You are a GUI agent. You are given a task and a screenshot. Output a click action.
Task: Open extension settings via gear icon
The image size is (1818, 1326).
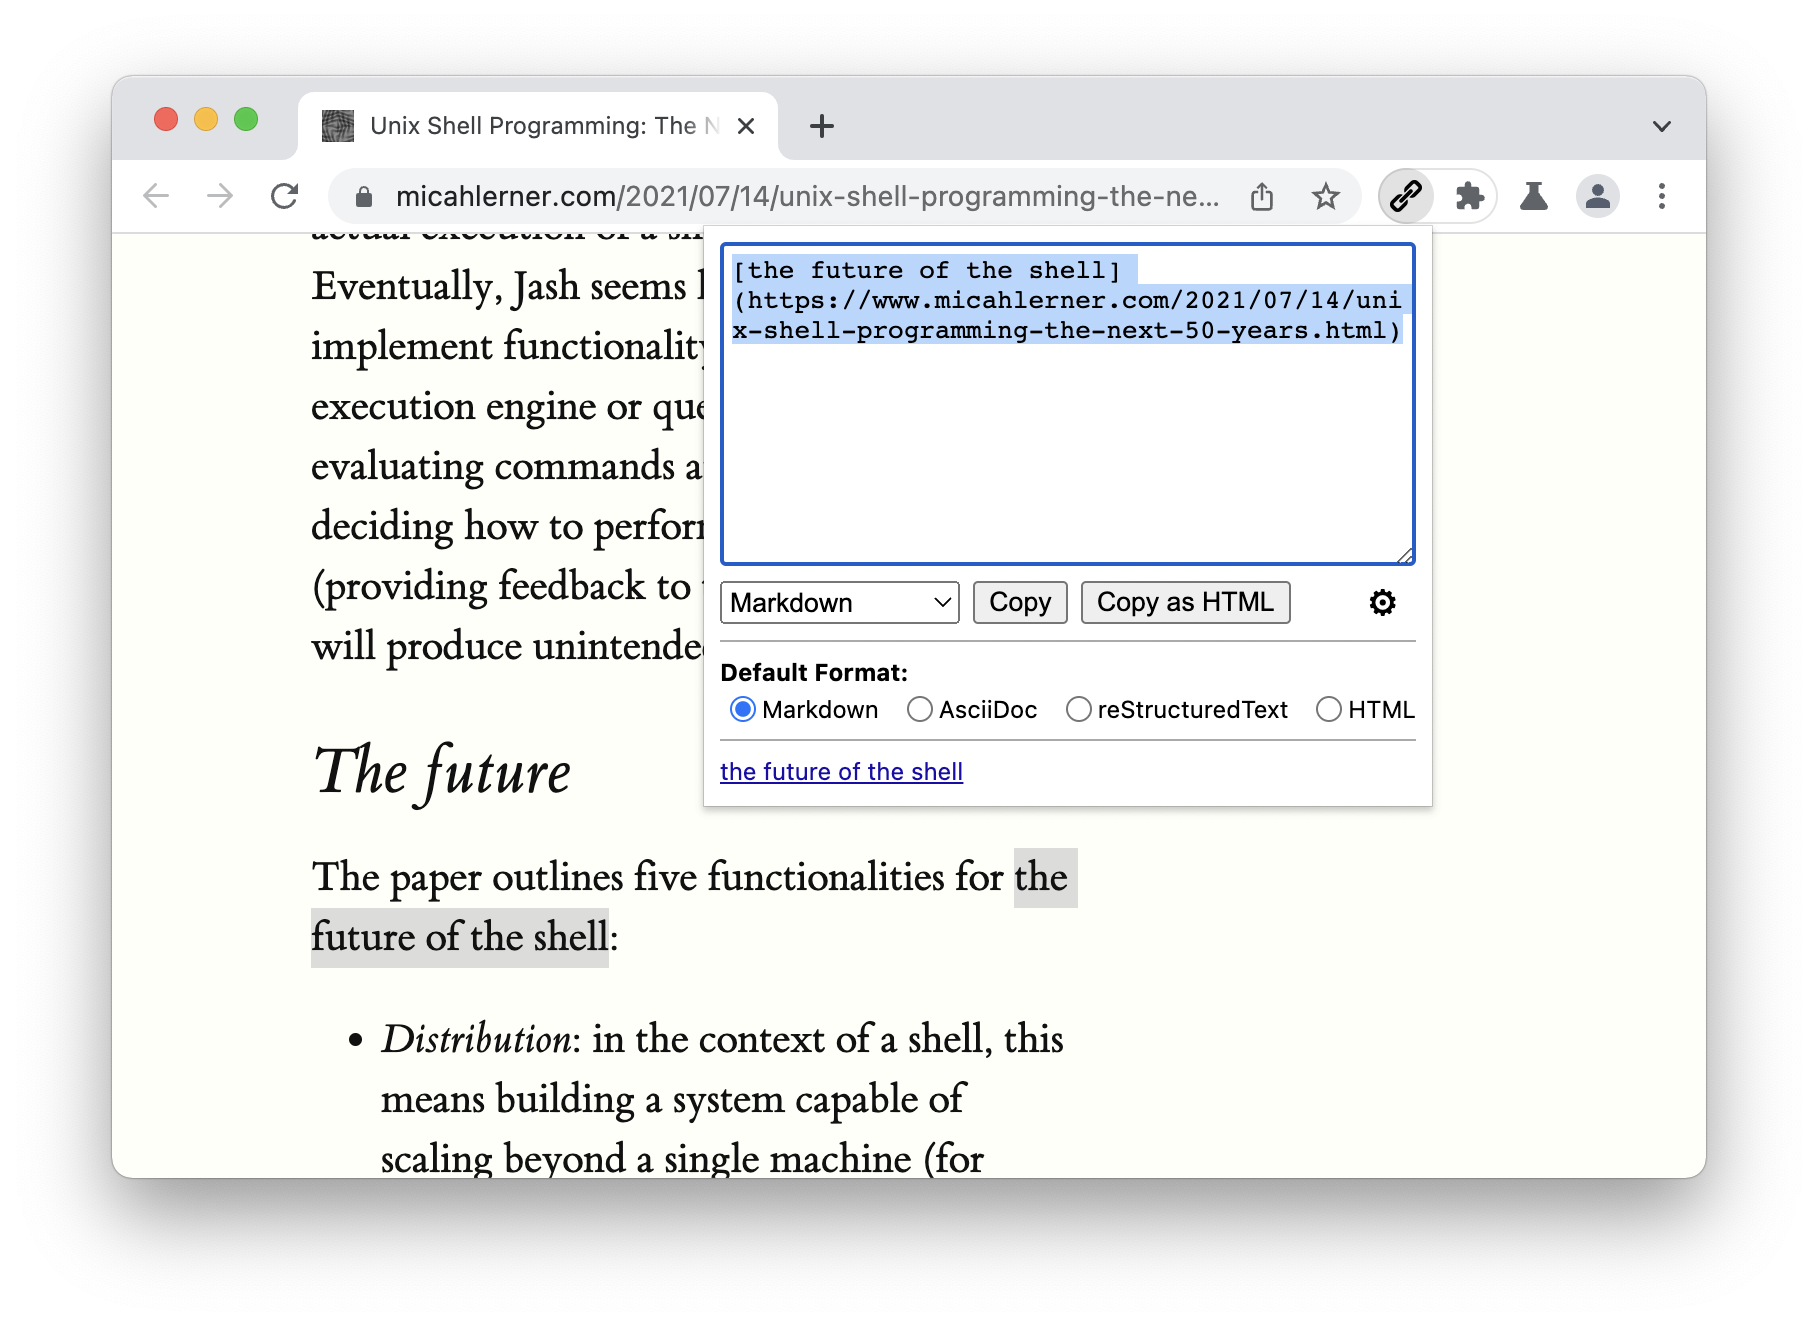pyautogui.click(x=1382, y=602)
